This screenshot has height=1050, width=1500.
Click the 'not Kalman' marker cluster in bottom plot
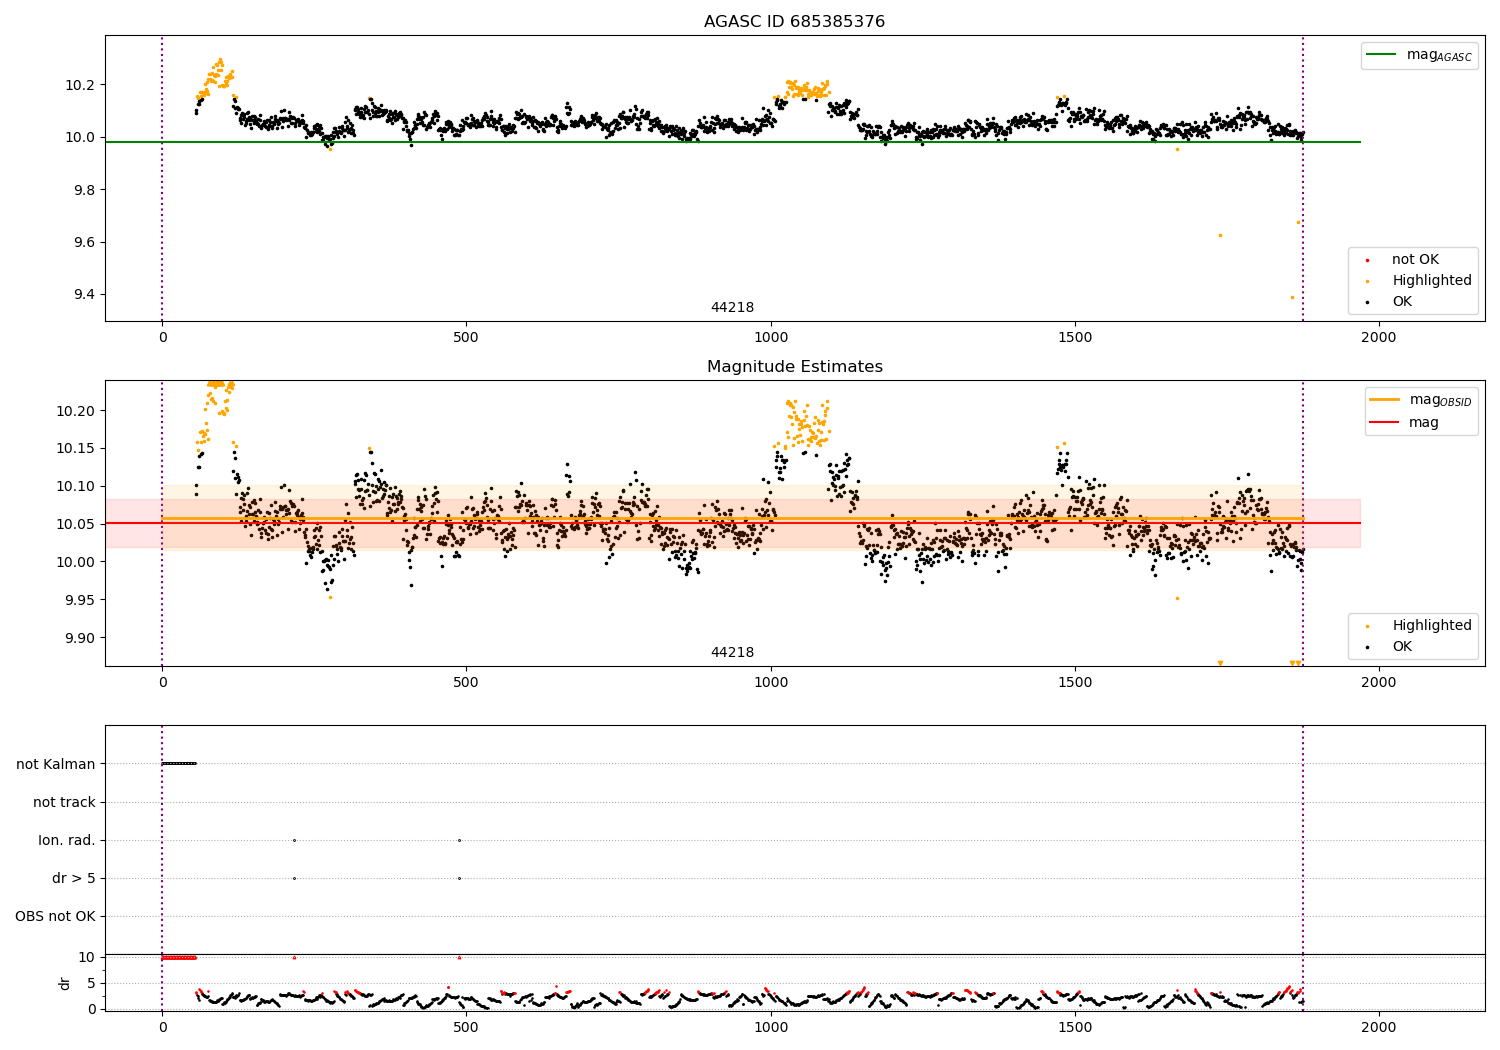click(x=179, y=764)
